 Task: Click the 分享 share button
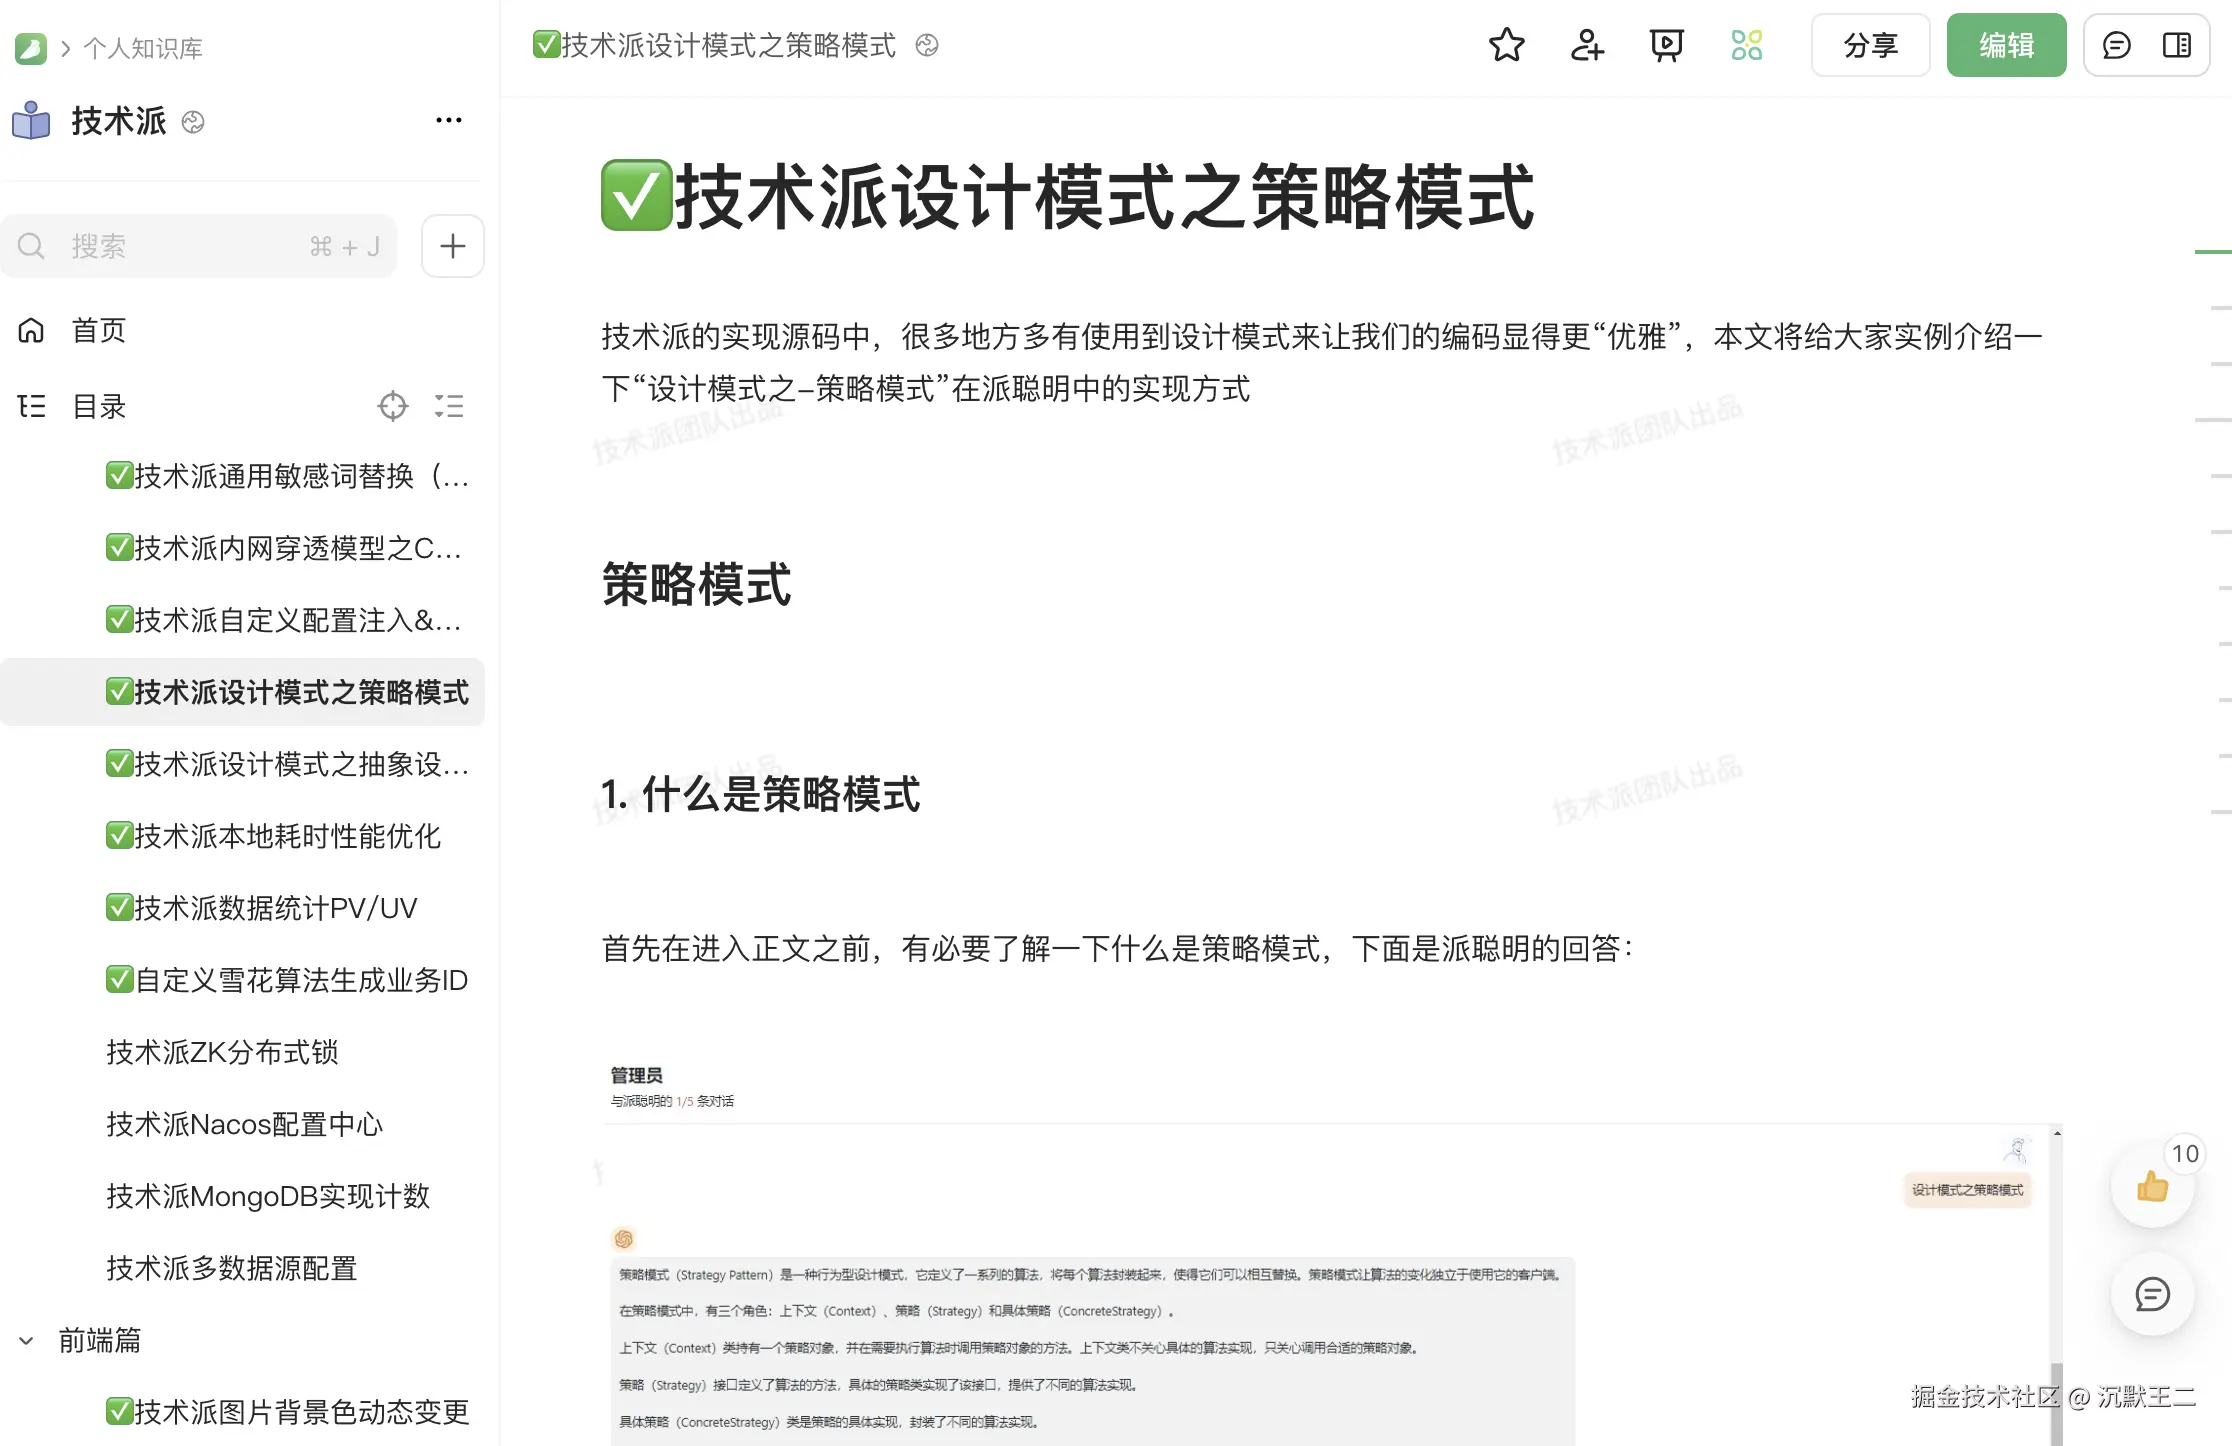pos(1870,45)
